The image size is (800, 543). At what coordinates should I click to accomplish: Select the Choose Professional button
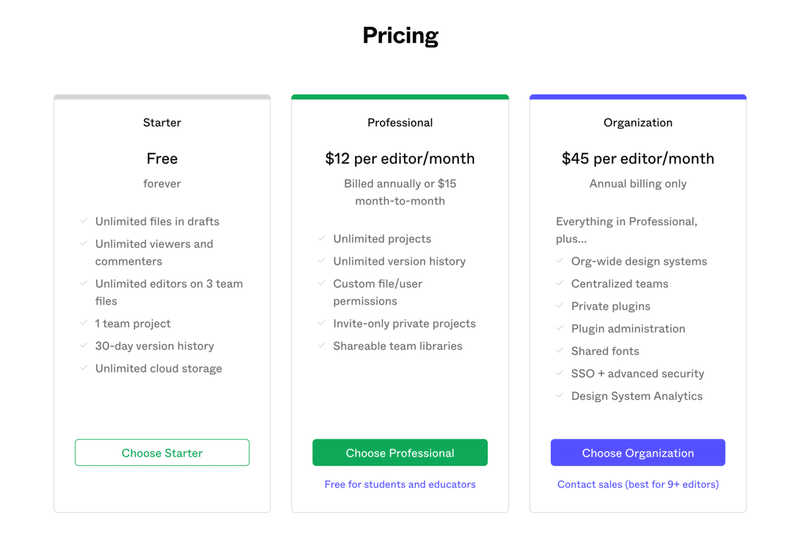(400, 453)
